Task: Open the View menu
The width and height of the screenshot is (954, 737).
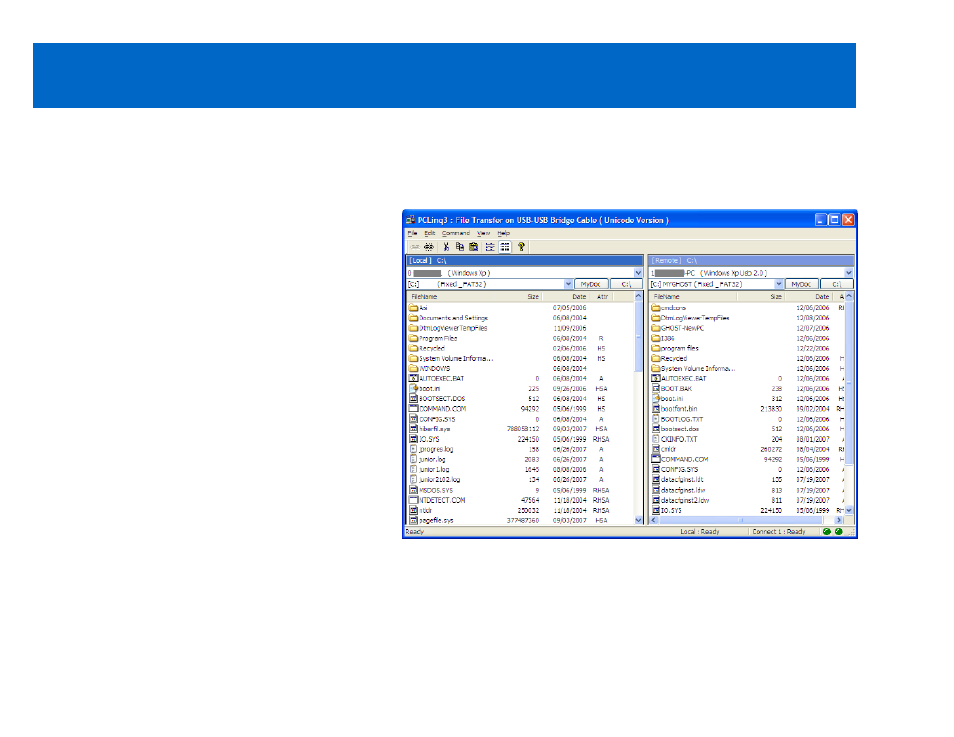Action: [x=484, y=233]
